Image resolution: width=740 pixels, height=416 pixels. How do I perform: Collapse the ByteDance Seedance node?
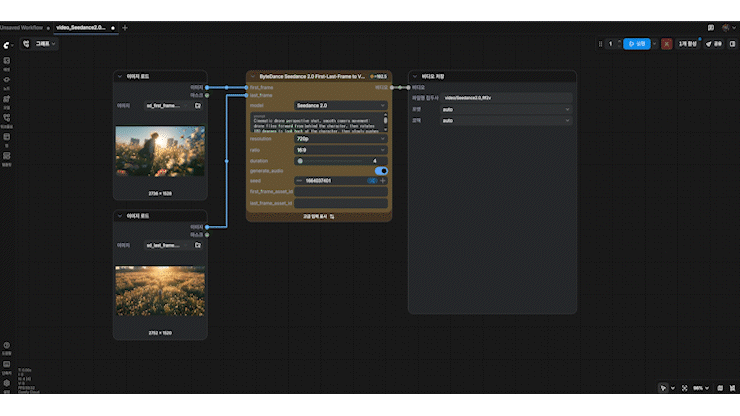pyautogui.click(x=252, y=76)
